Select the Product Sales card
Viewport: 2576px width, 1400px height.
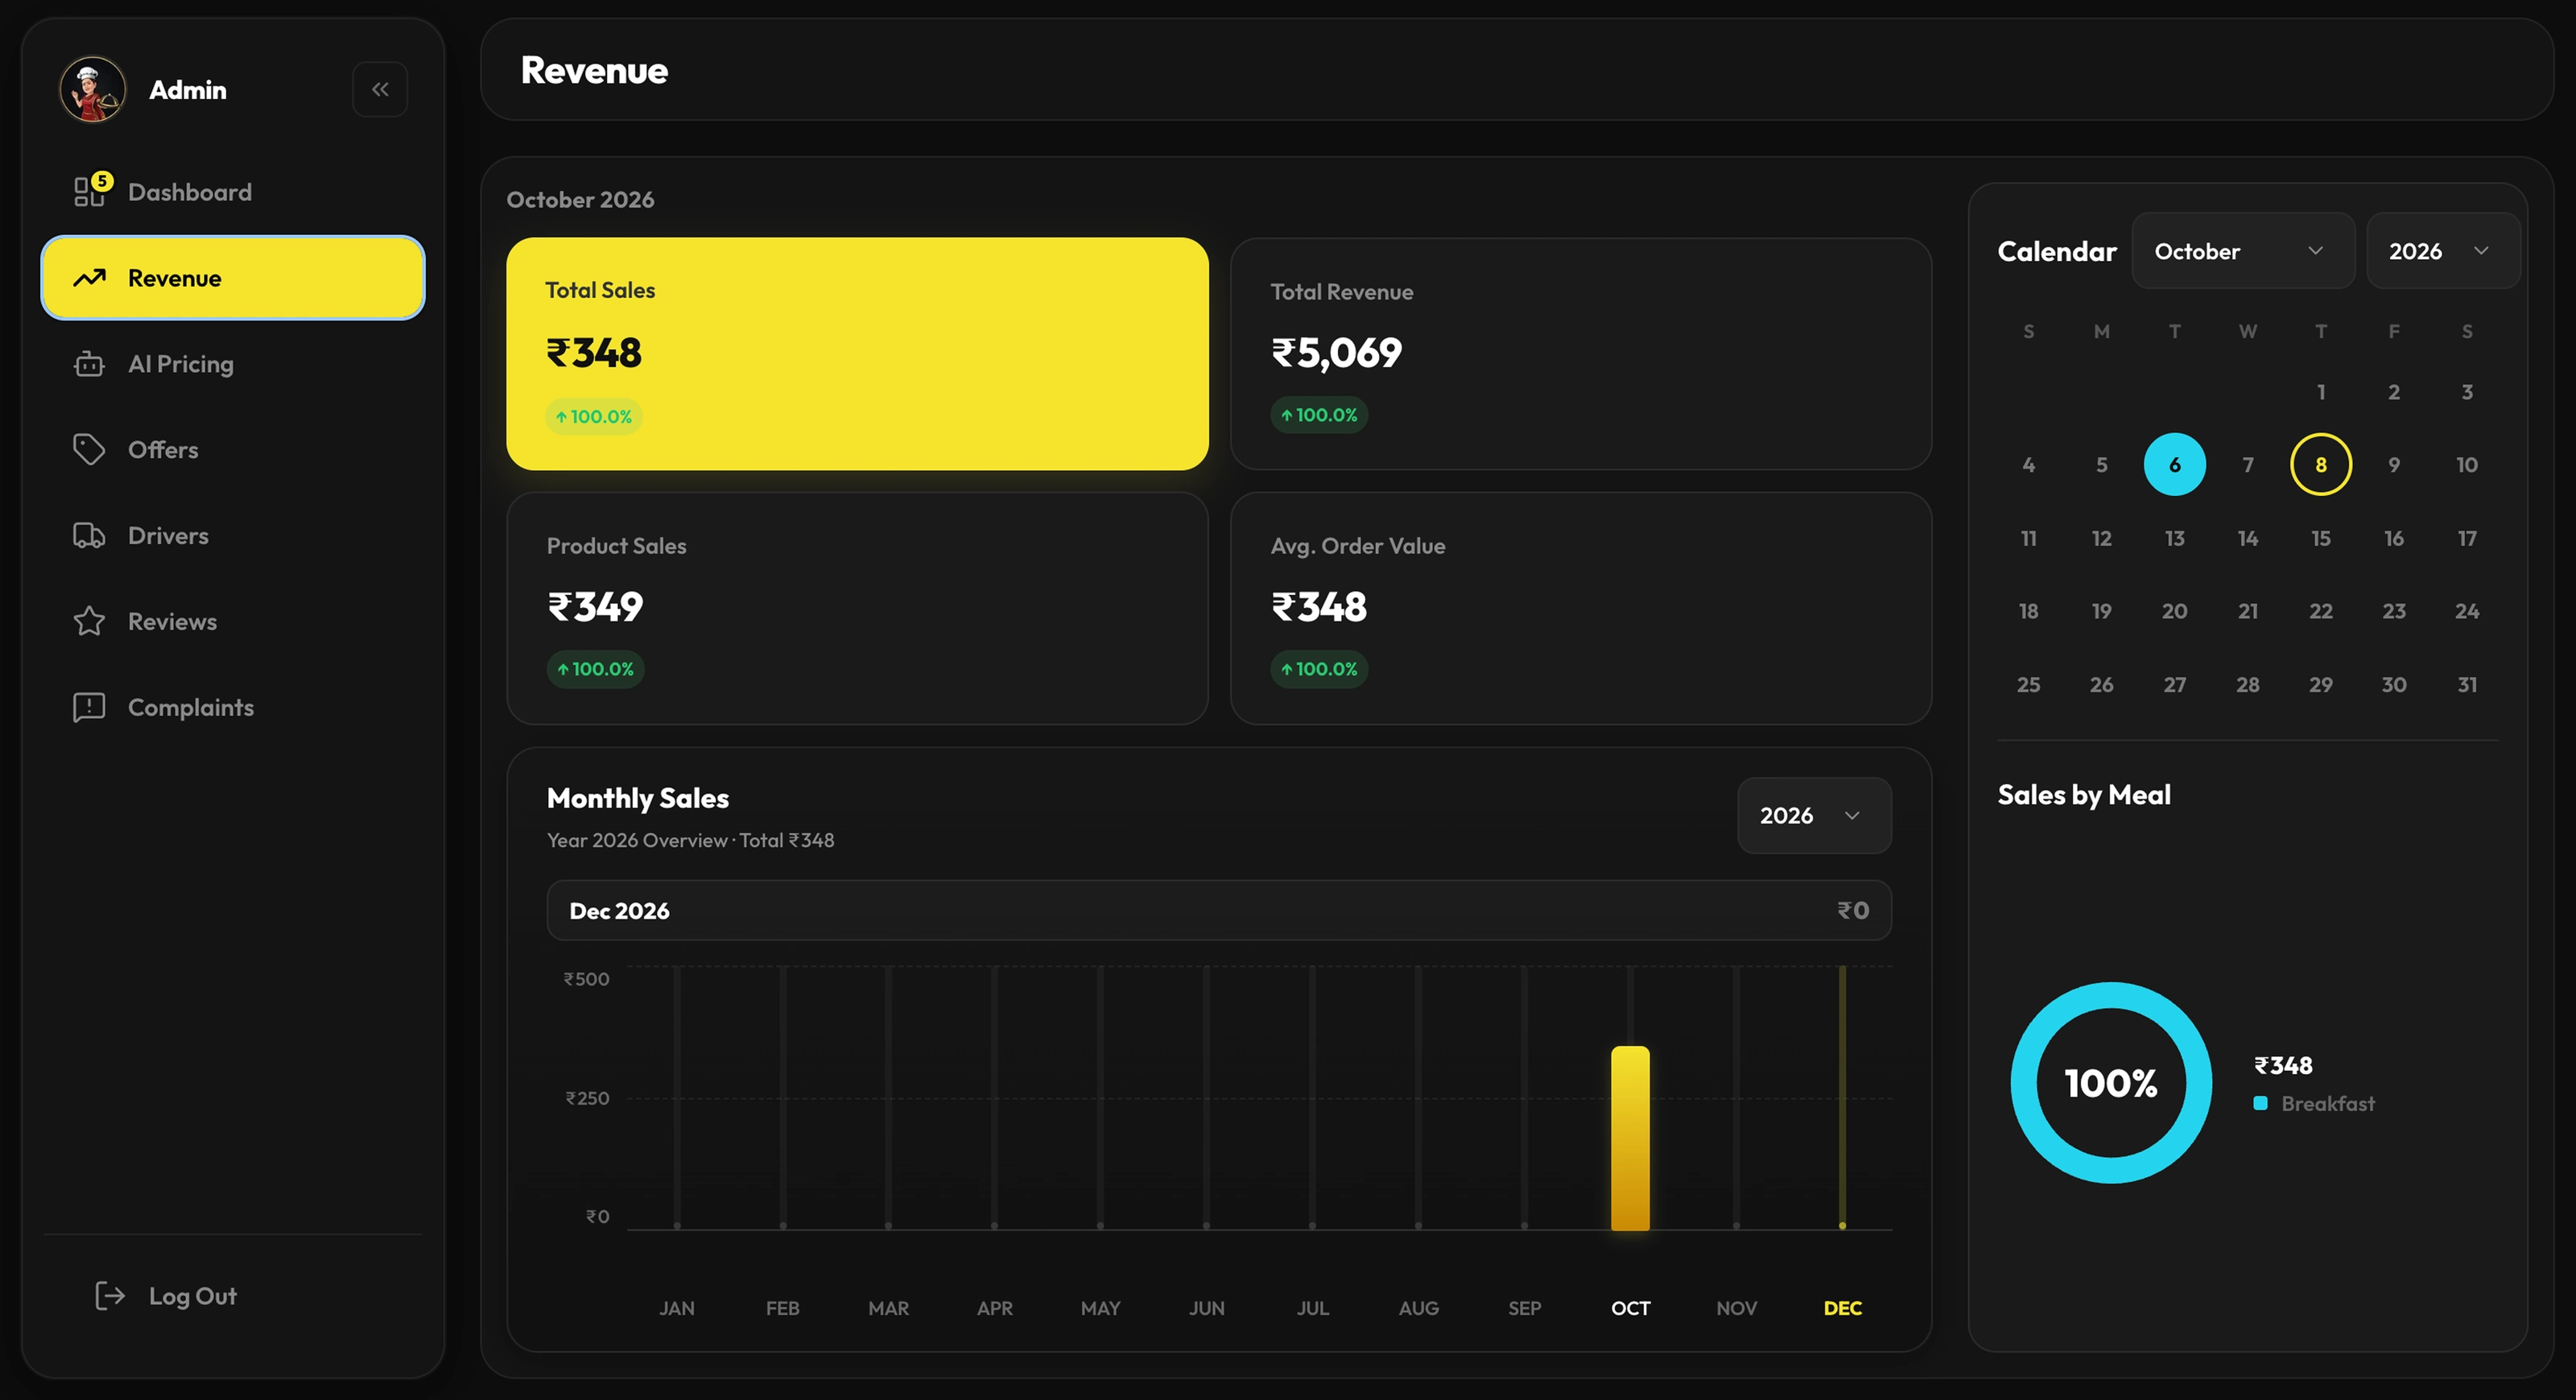coord(857,608)
